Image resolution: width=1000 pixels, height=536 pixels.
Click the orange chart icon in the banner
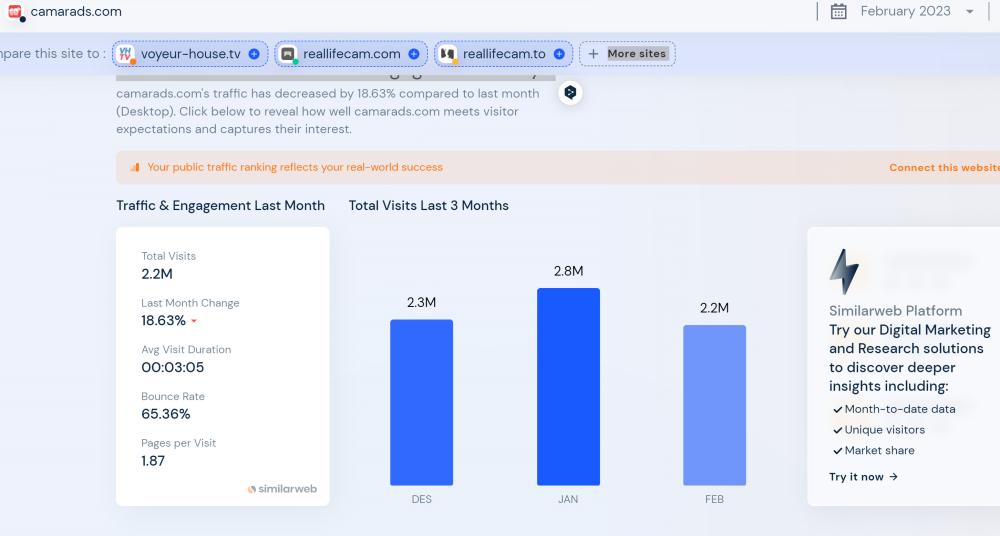pos(135,168)
